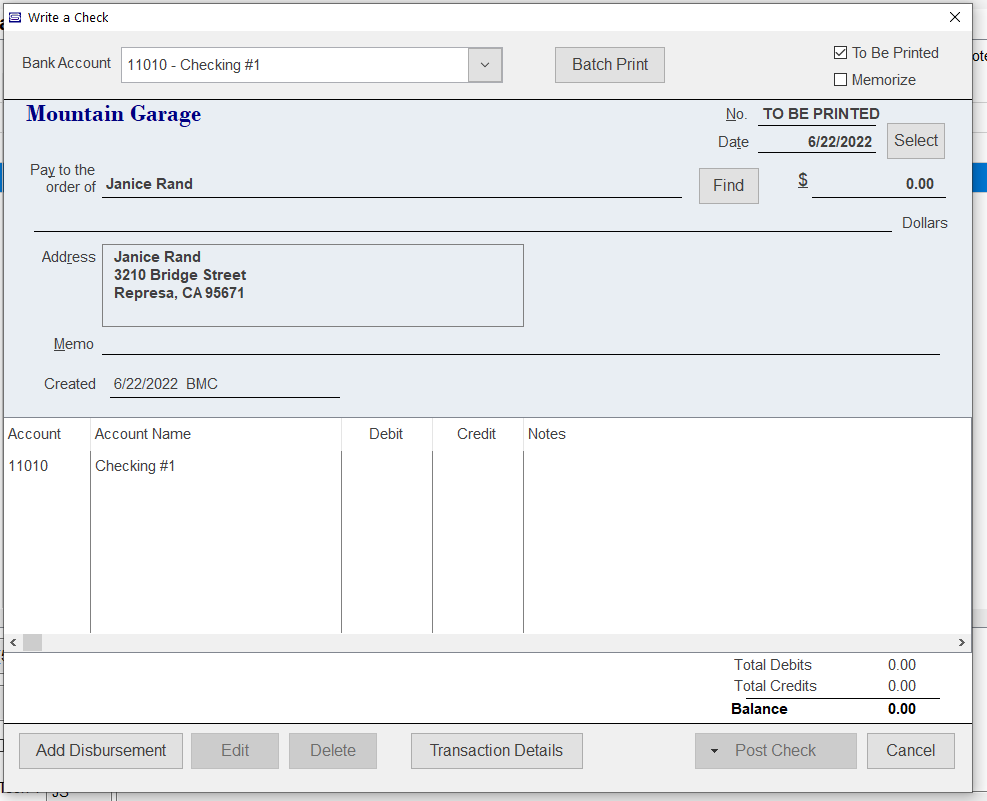The height and width of the screenshot is (801, 987).
Task: Expand the Post Check dropdown arrow
Action: tap(714, 751)
